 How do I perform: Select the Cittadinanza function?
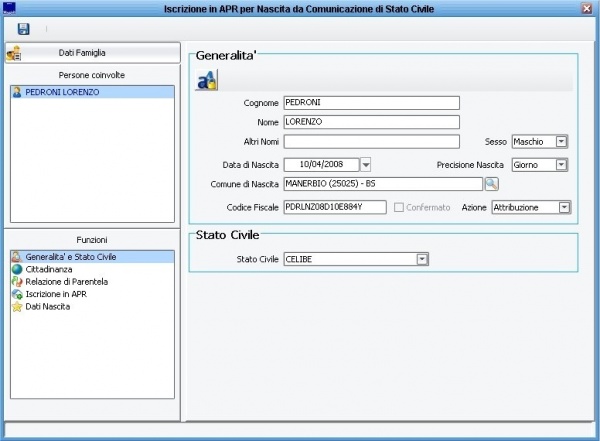click(x=92, y=269)
